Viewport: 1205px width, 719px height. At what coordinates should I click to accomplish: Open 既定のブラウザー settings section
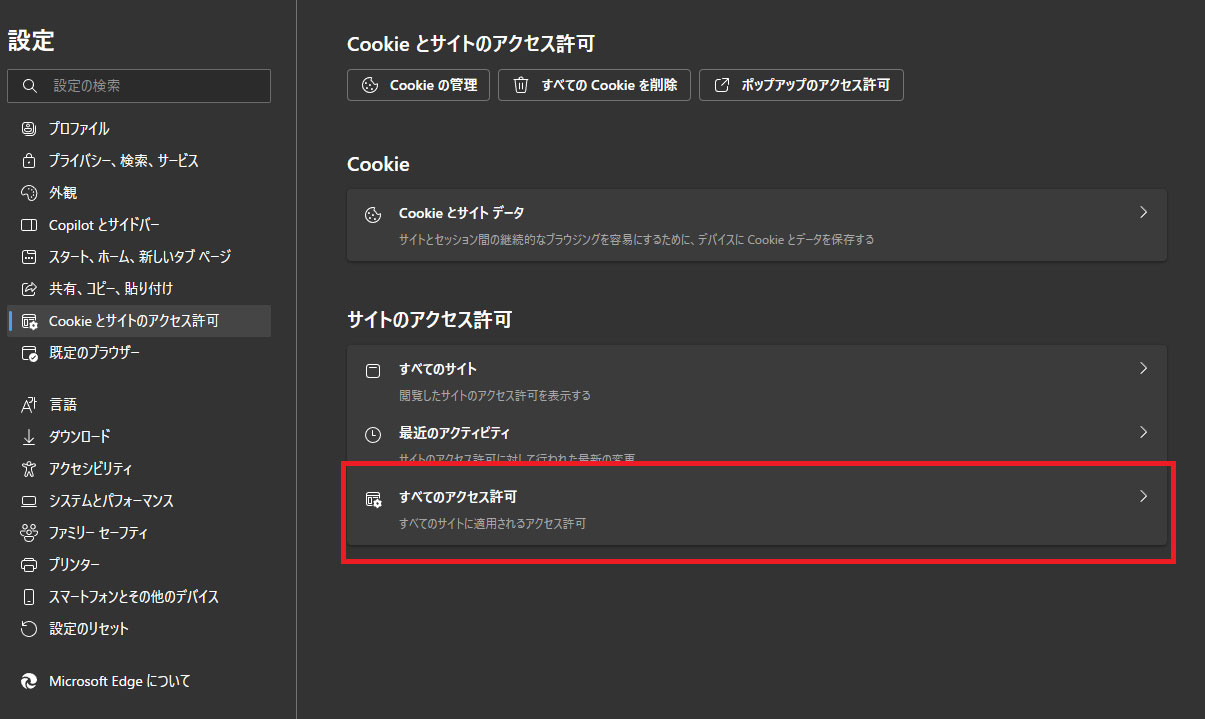coord(94,353)
